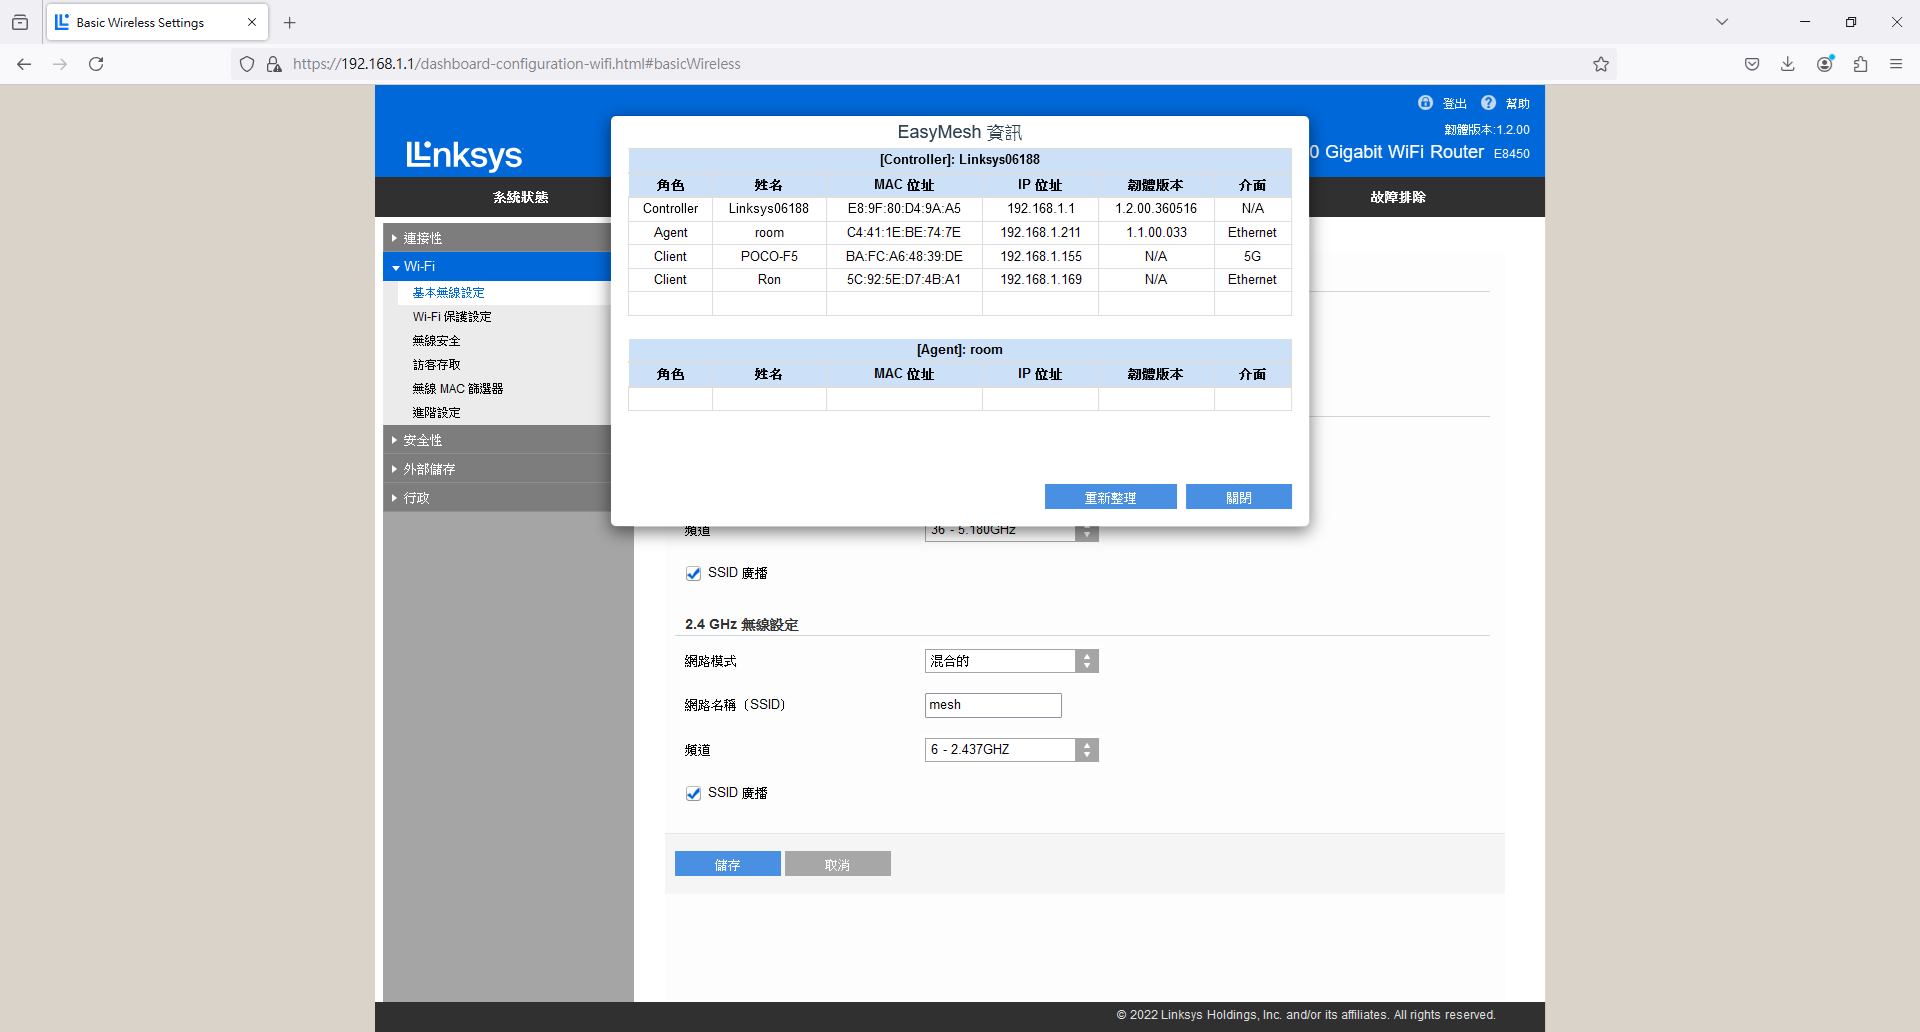Viewport: 1920px width, 1032px height.
Task: Open the 6 - 2.437GHZ channel dropdown
Action: [1011, 750]
